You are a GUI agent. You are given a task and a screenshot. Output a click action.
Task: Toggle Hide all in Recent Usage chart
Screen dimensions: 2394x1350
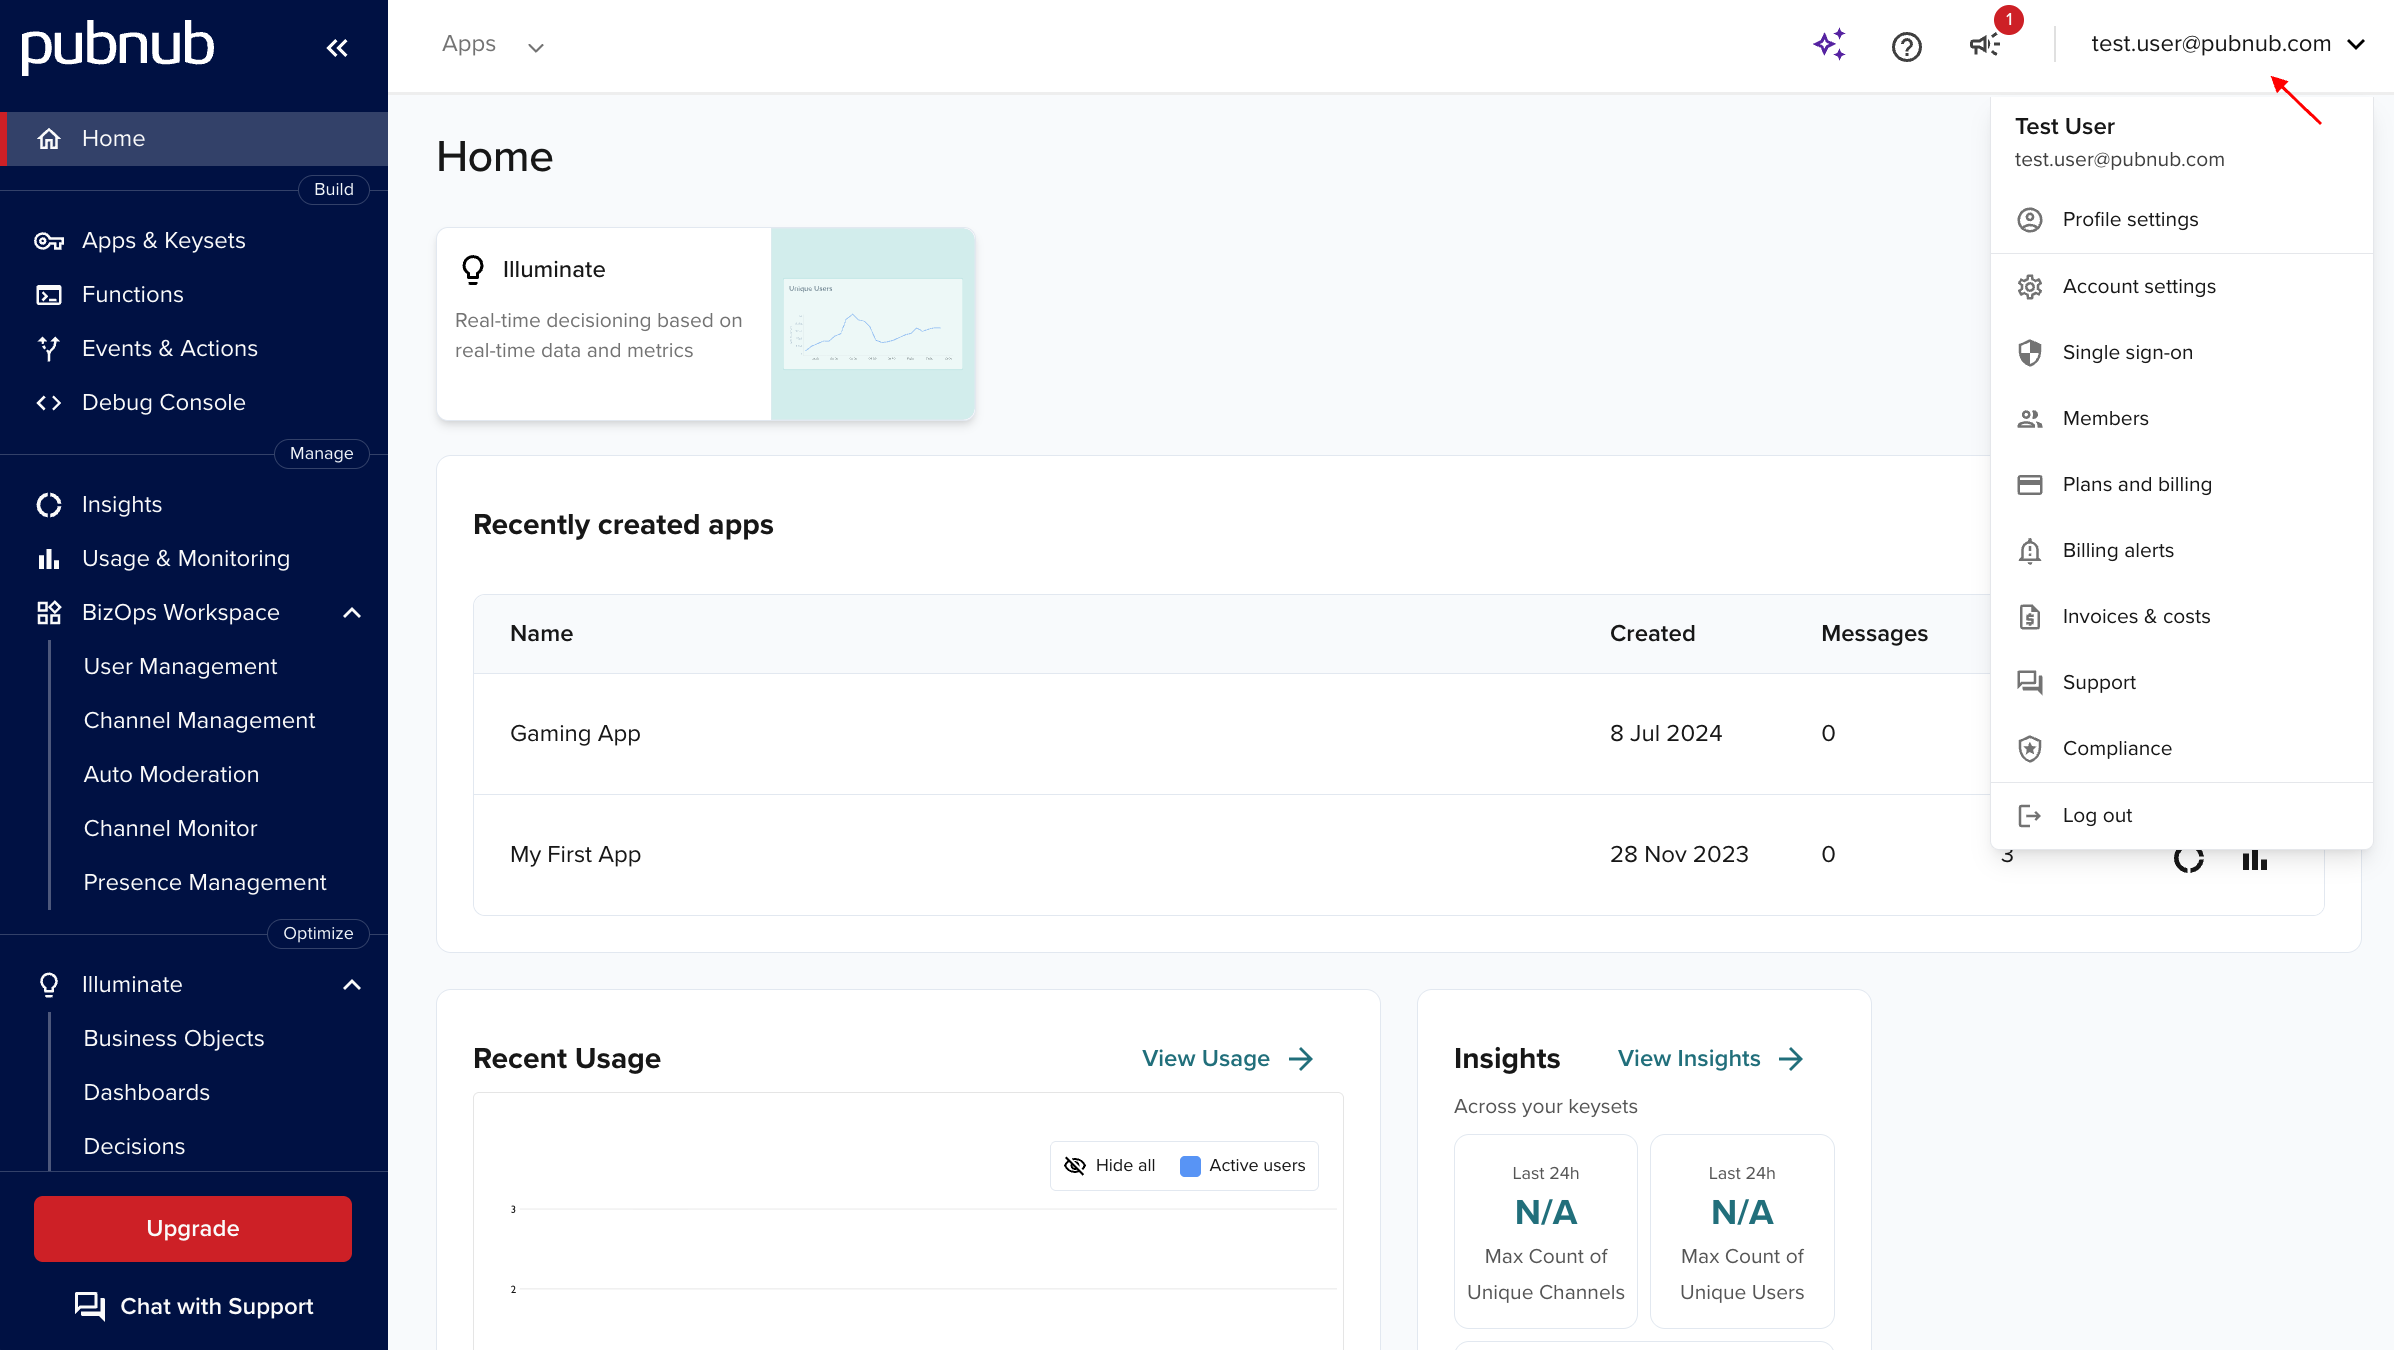click(1110, 1165)
